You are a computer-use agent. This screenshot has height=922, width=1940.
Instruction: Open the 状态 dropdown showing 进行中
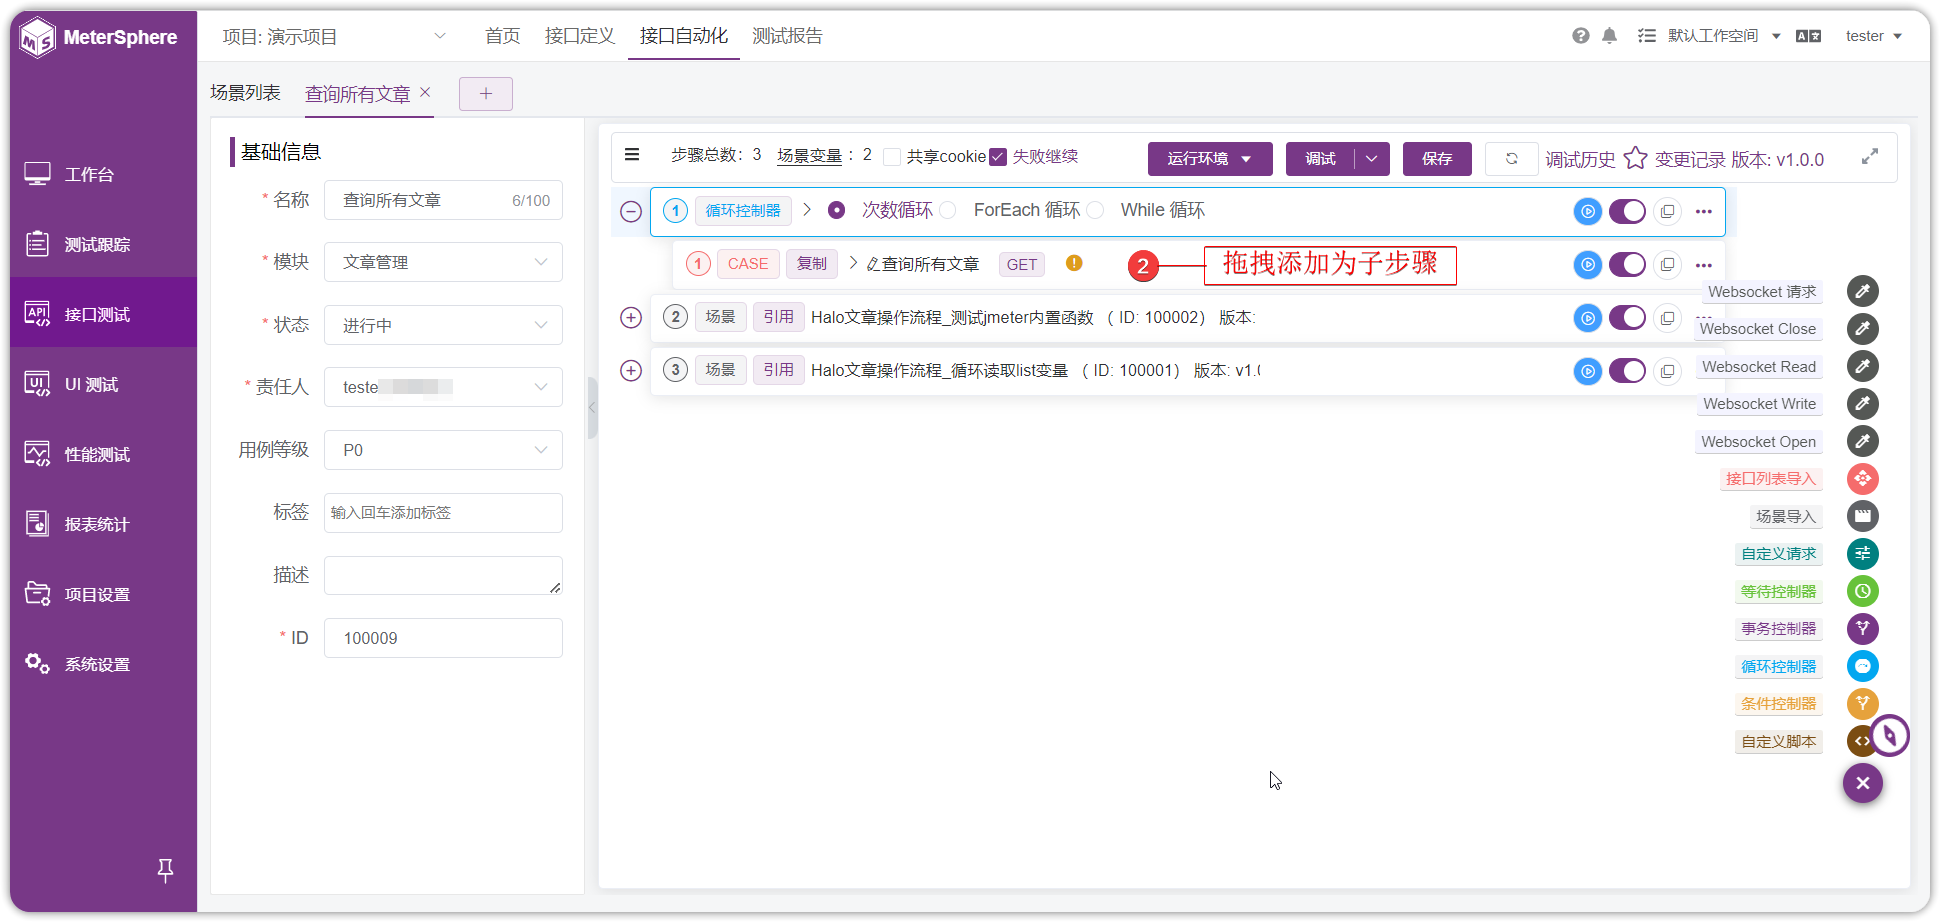pos(443,325)
